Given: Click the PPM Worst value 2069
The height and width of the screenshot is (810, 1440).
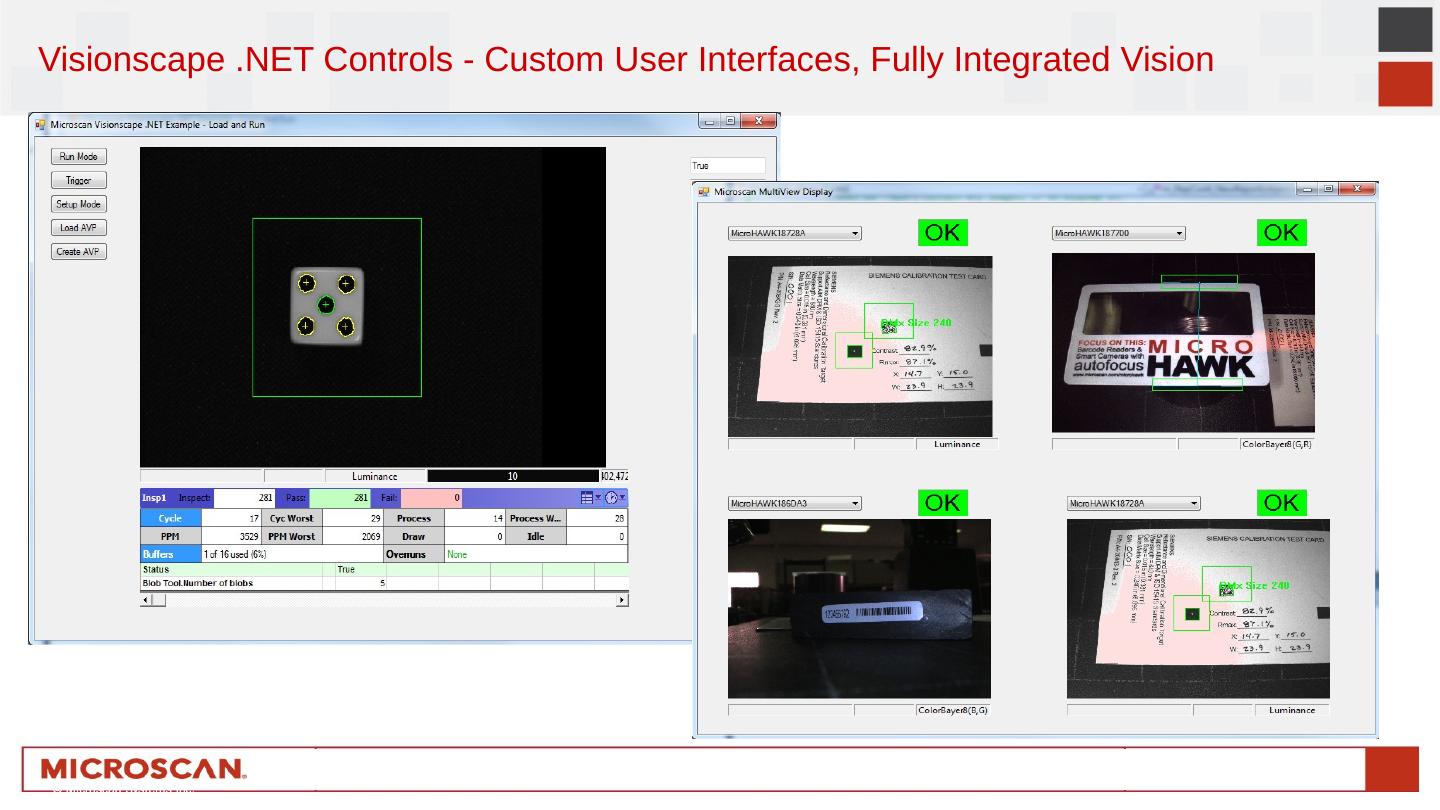Looking at the screenshot, I should (353, 536).
